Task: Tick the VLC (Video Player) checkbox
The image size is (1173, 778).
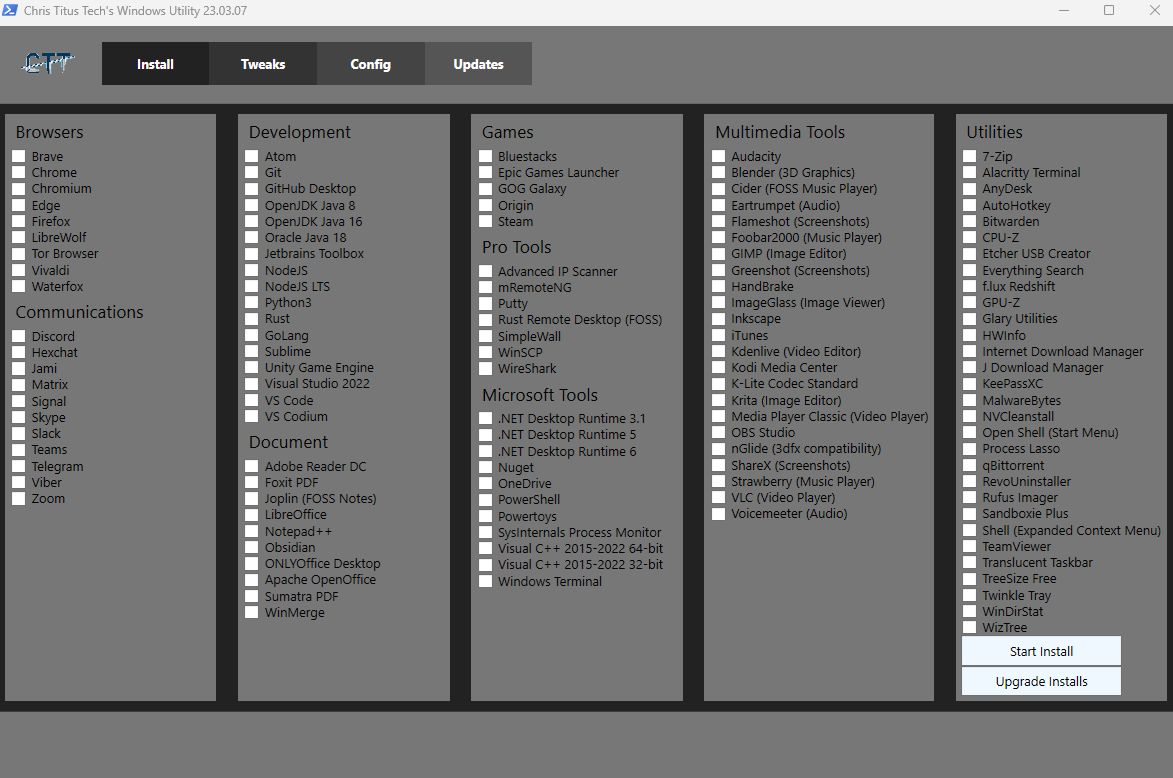Action: click(719, 498)
